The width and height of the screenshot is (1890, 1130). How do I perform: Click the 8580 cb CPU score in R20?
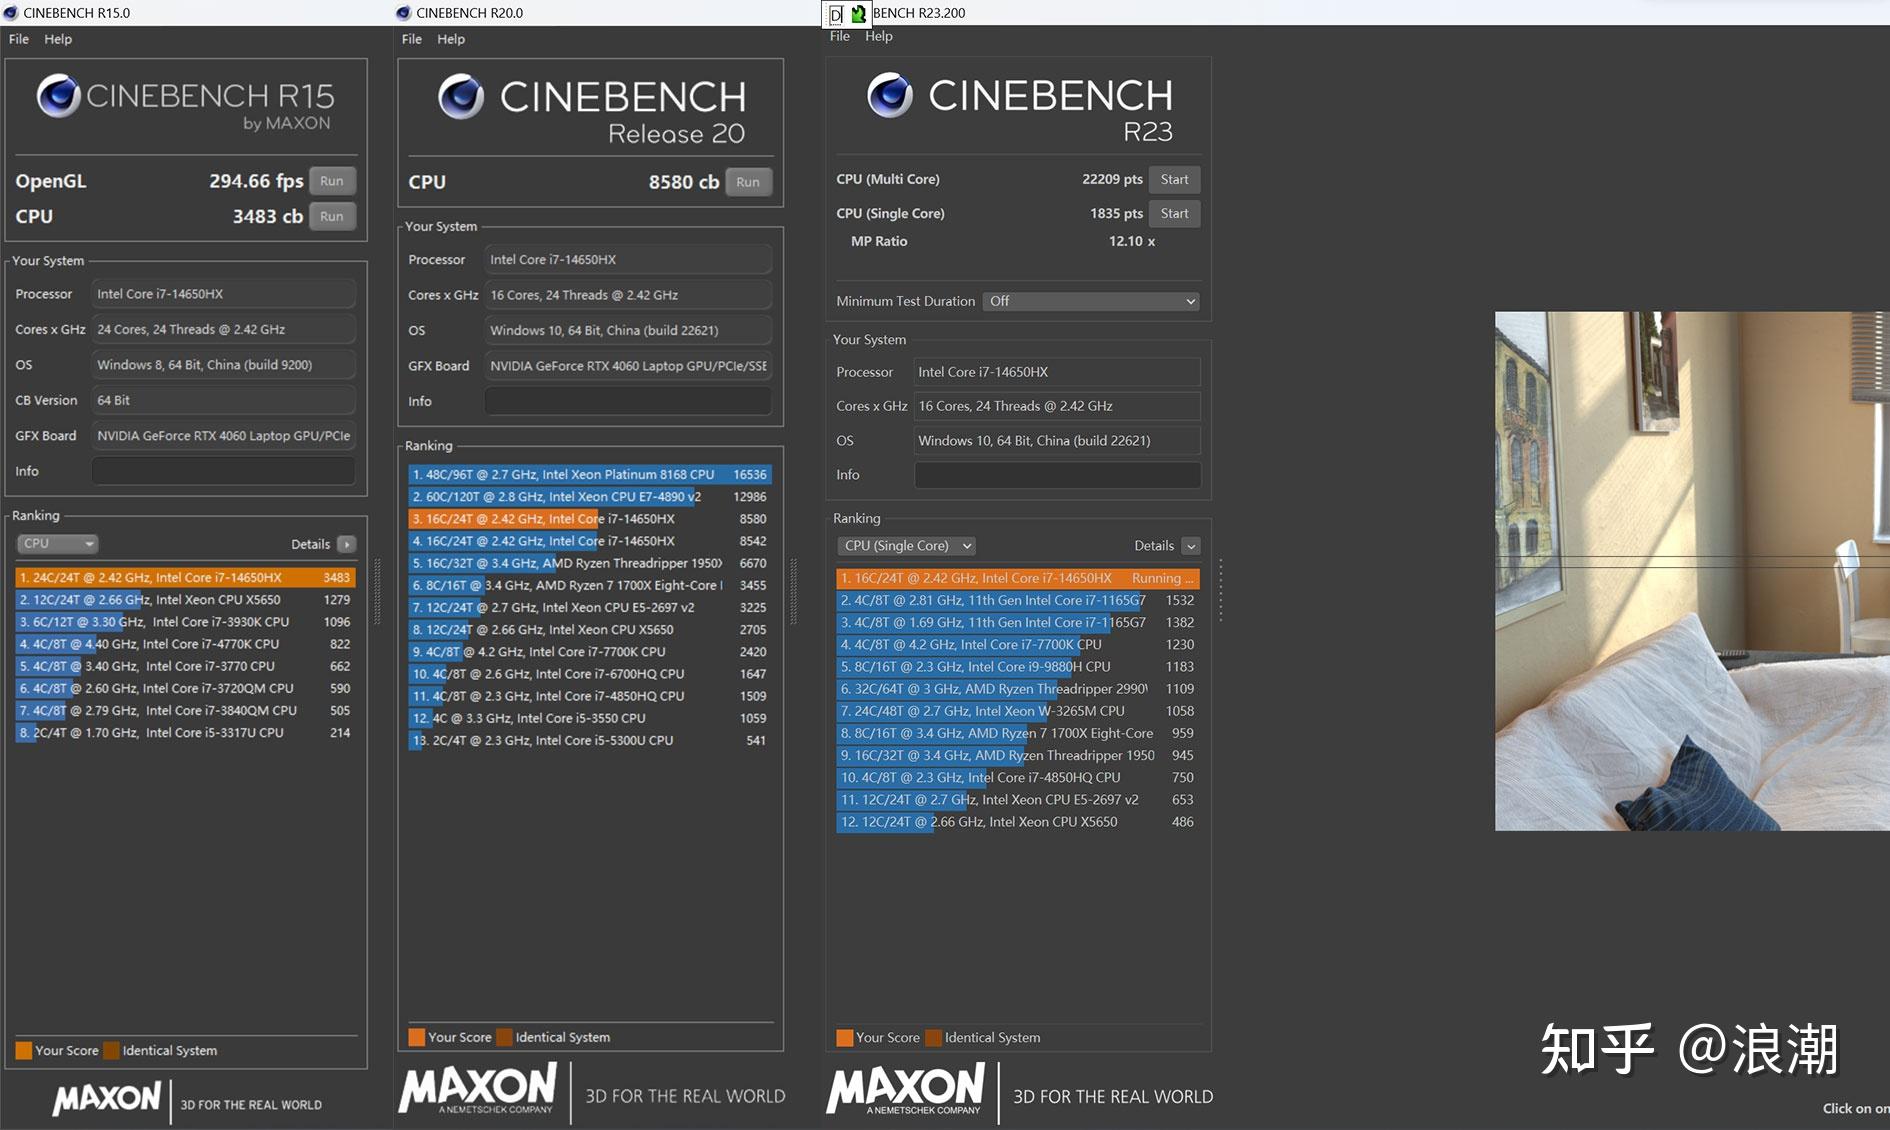684,182
